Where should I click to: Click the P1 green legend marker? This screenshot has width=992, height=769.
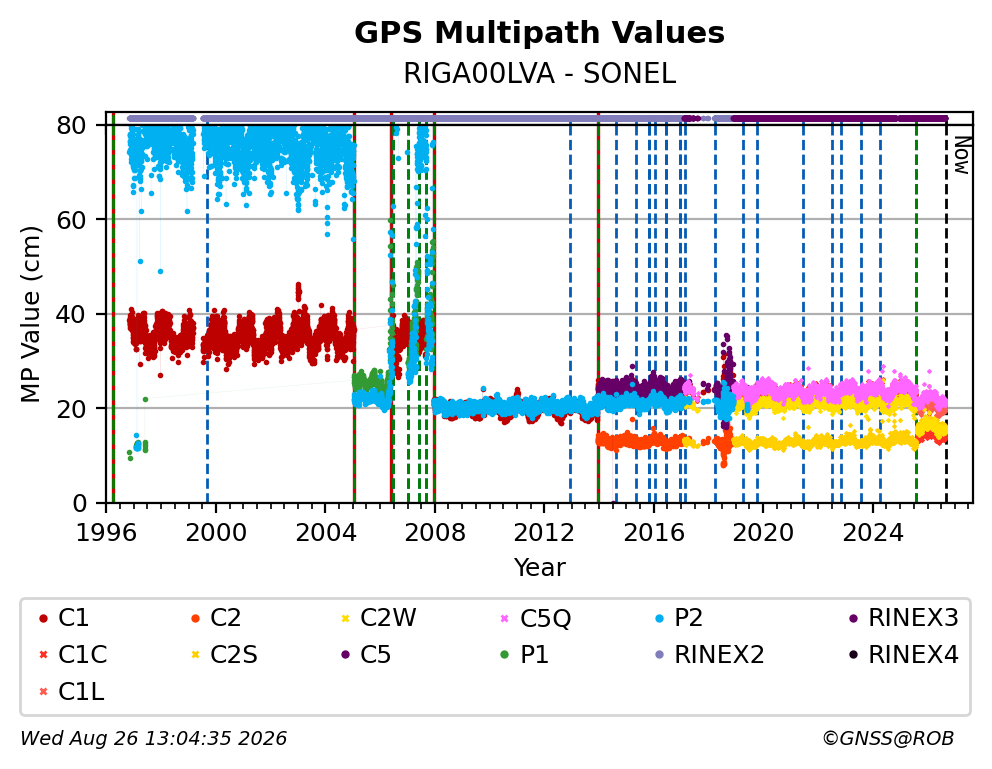pos(504,655)
